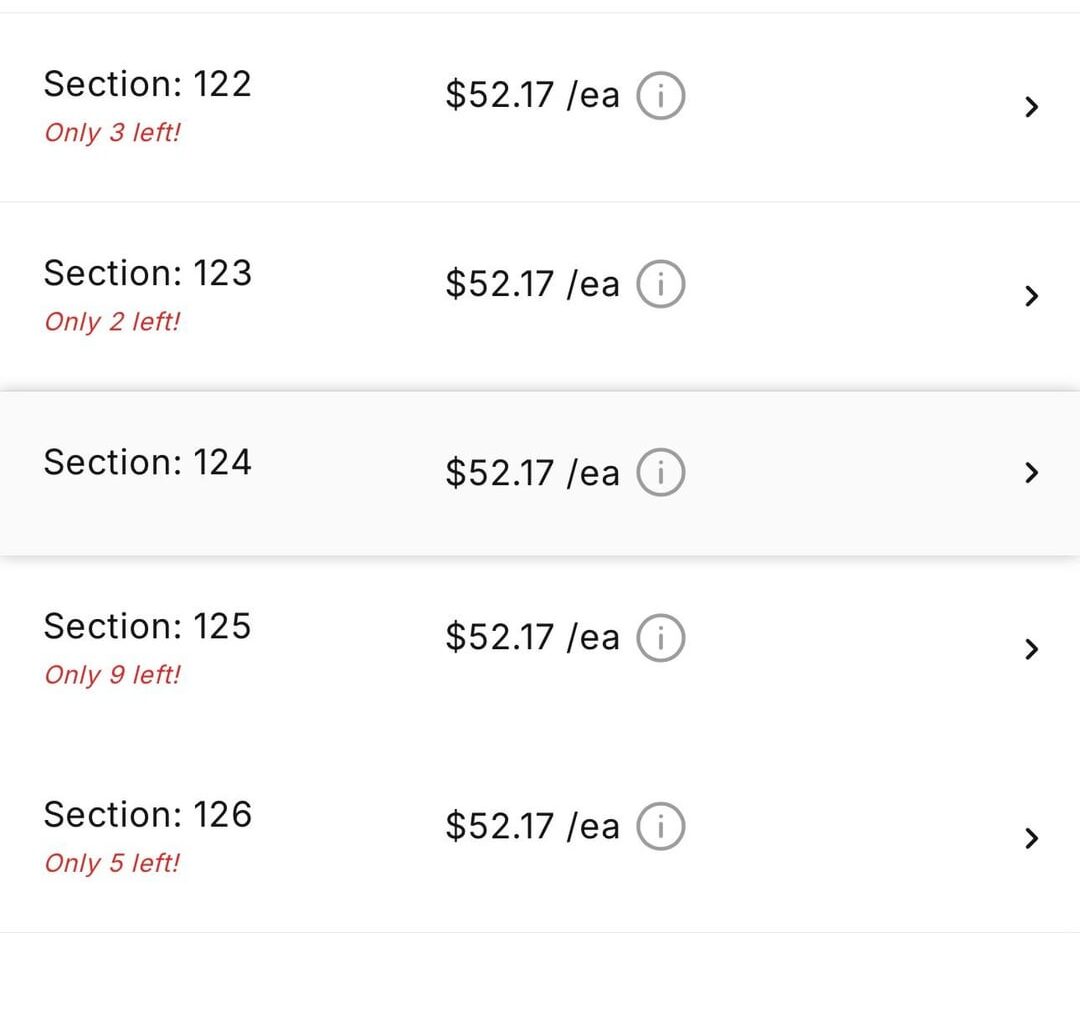This screenshot has height=1024, width=1080.
Task: Click the circled info icon for Section 126
Action: (x=662, y=826)
